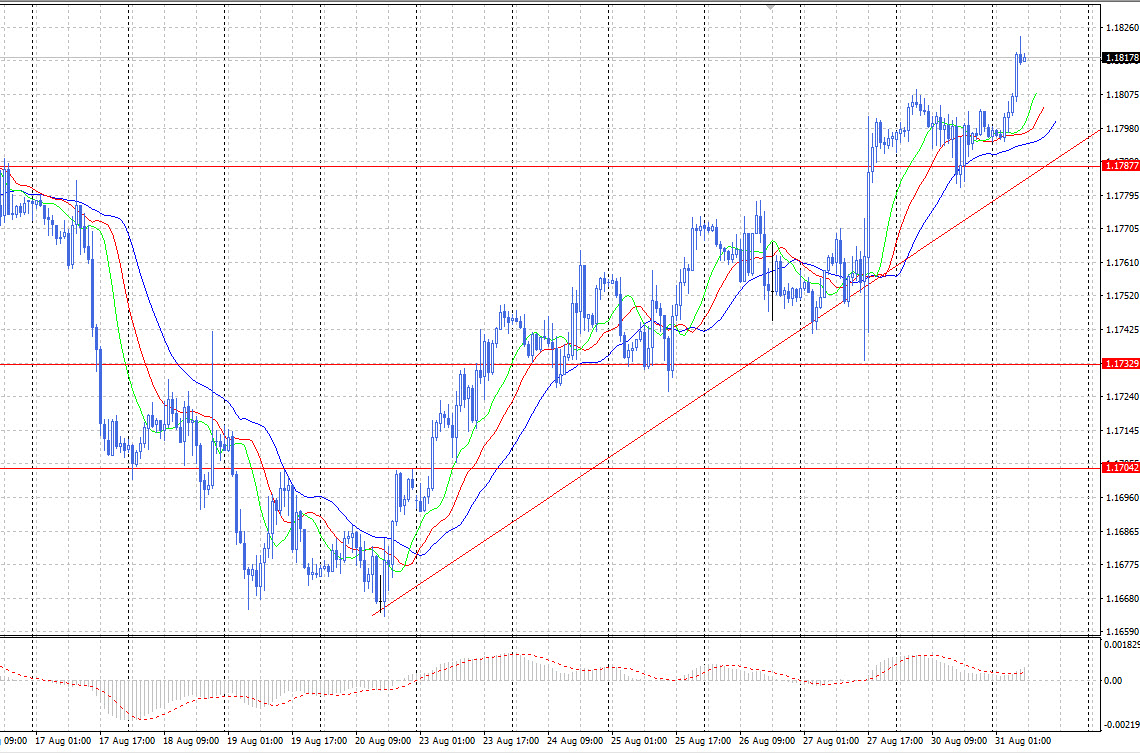This screenshot has height=754, width=1140.
Task: Click price scale value 1.17145
Action: (1122, 430)
